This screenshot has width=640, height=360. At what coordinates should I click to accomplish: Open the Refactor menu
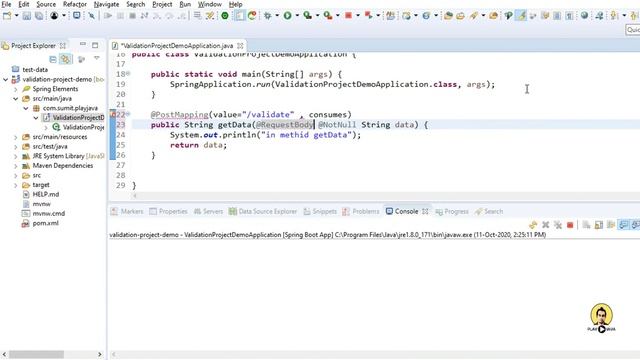coord(75,4)
